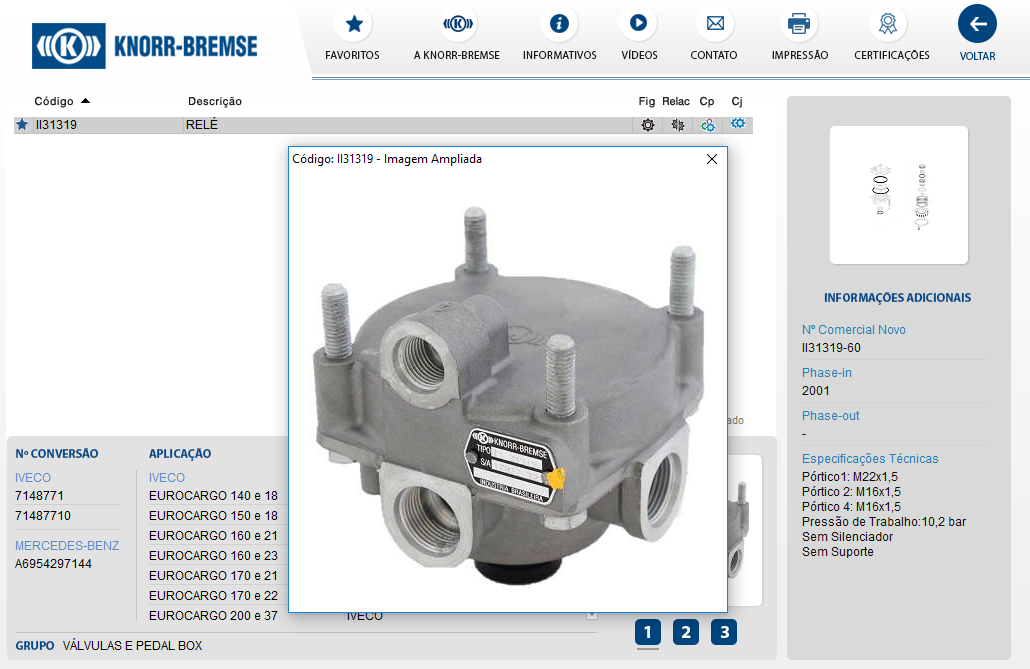Open the Favoritos star icon

point(352,23)
